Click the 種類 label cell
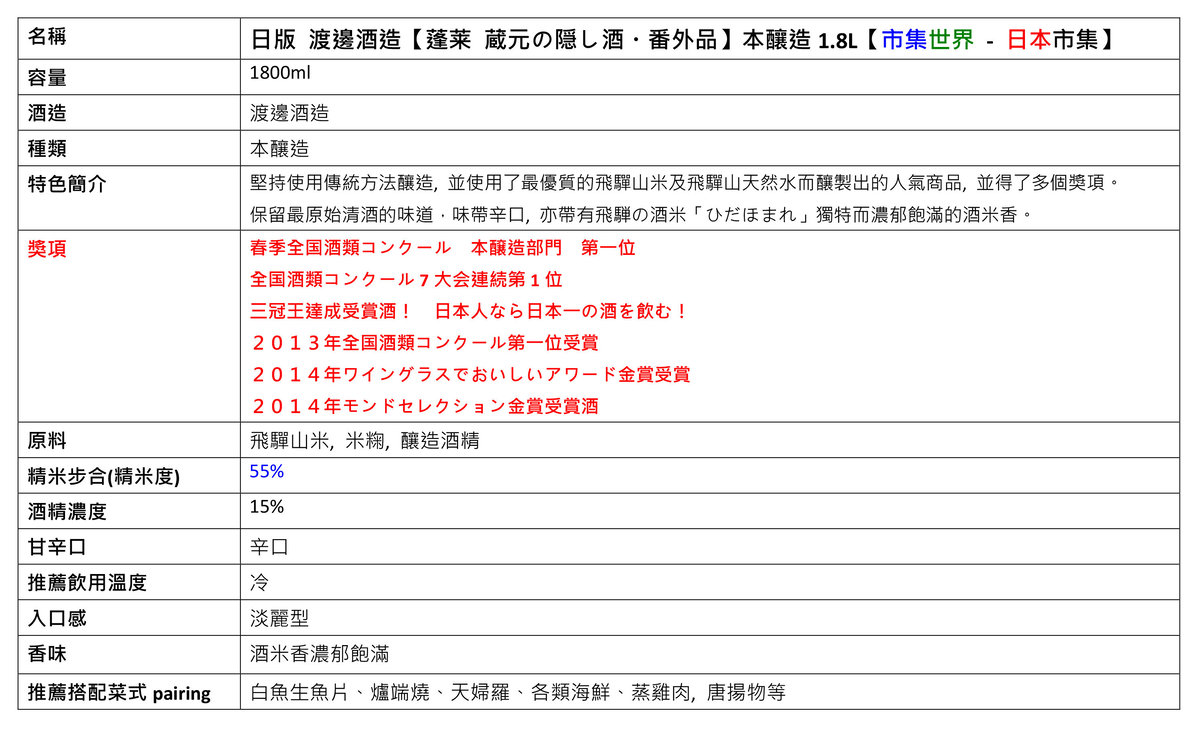This screenshot has height=731, width=1200. point(129,148)
